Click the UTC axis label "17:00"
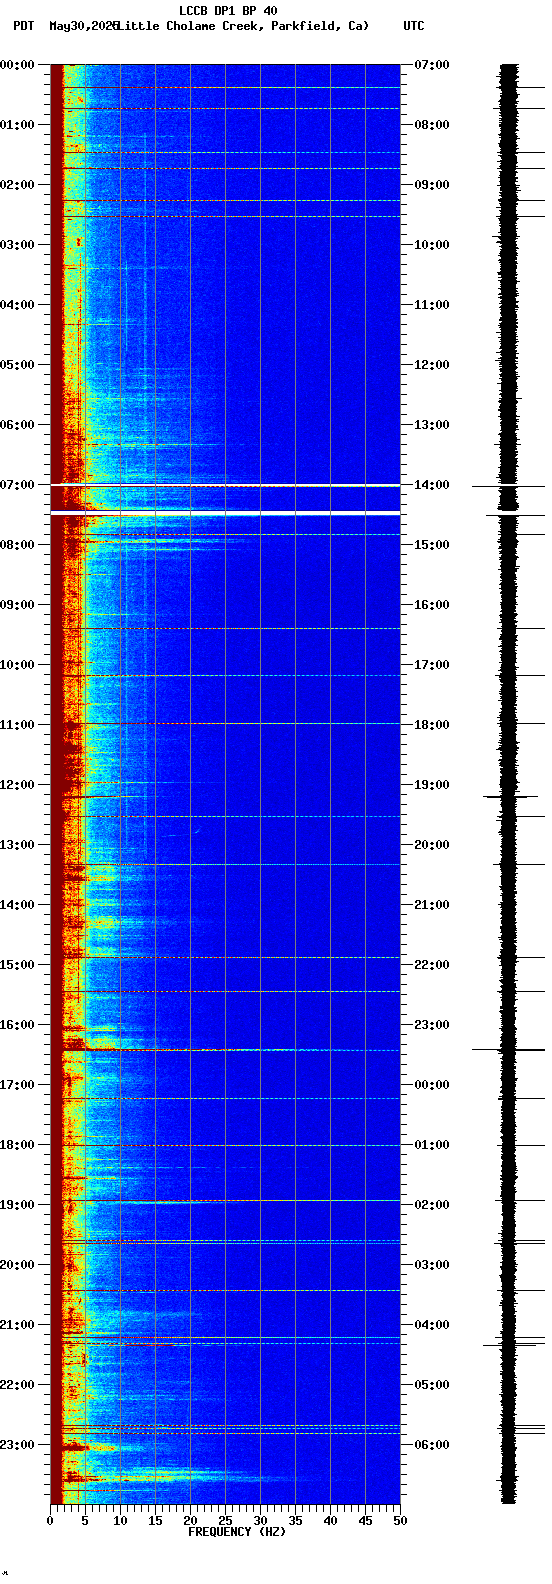This screenshot has width=552, height=1584. (432, 665)
